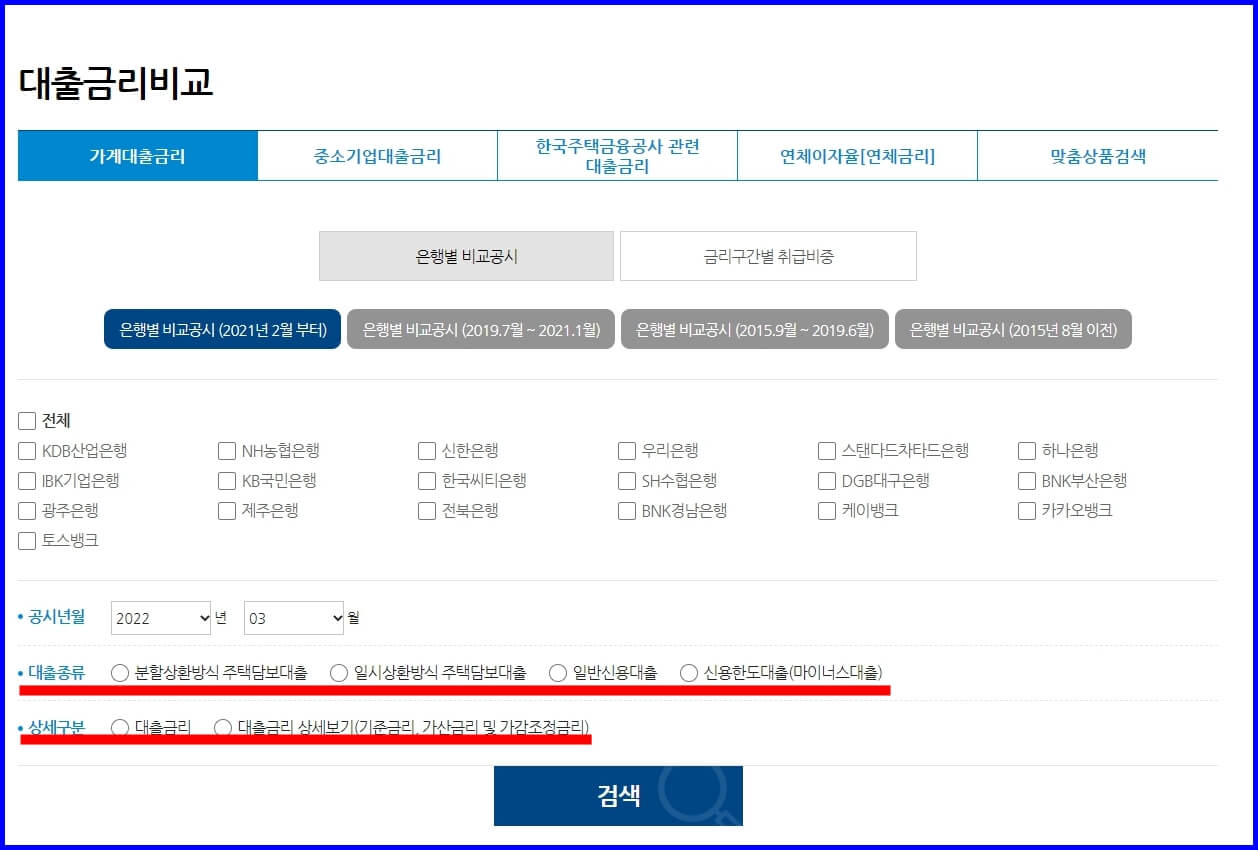
Task: Select 은행별 비교공시 (2015년 8월 이전) period
Action: pyautogui.click(x=1013, y=328)
